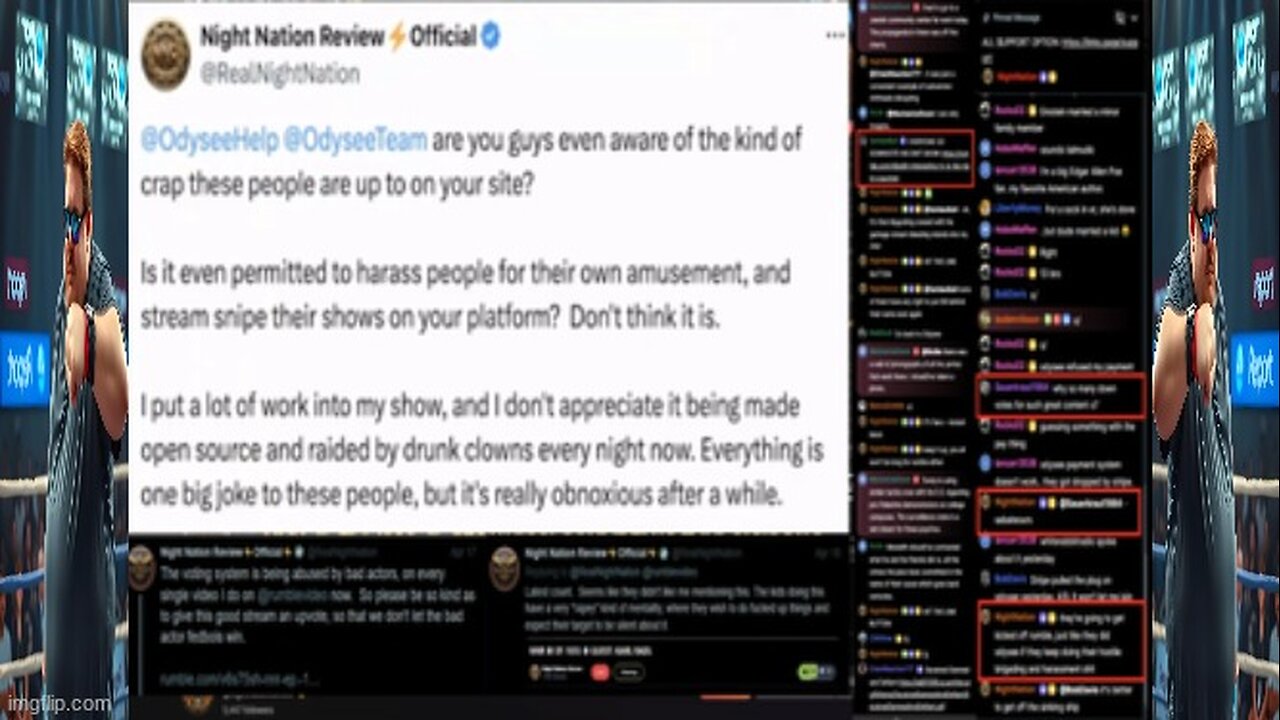Click the blue Report sign beside the left boxer
The height and width of the screenshot is (720, 1280).
pyautogui.click(x=24, y=369)
